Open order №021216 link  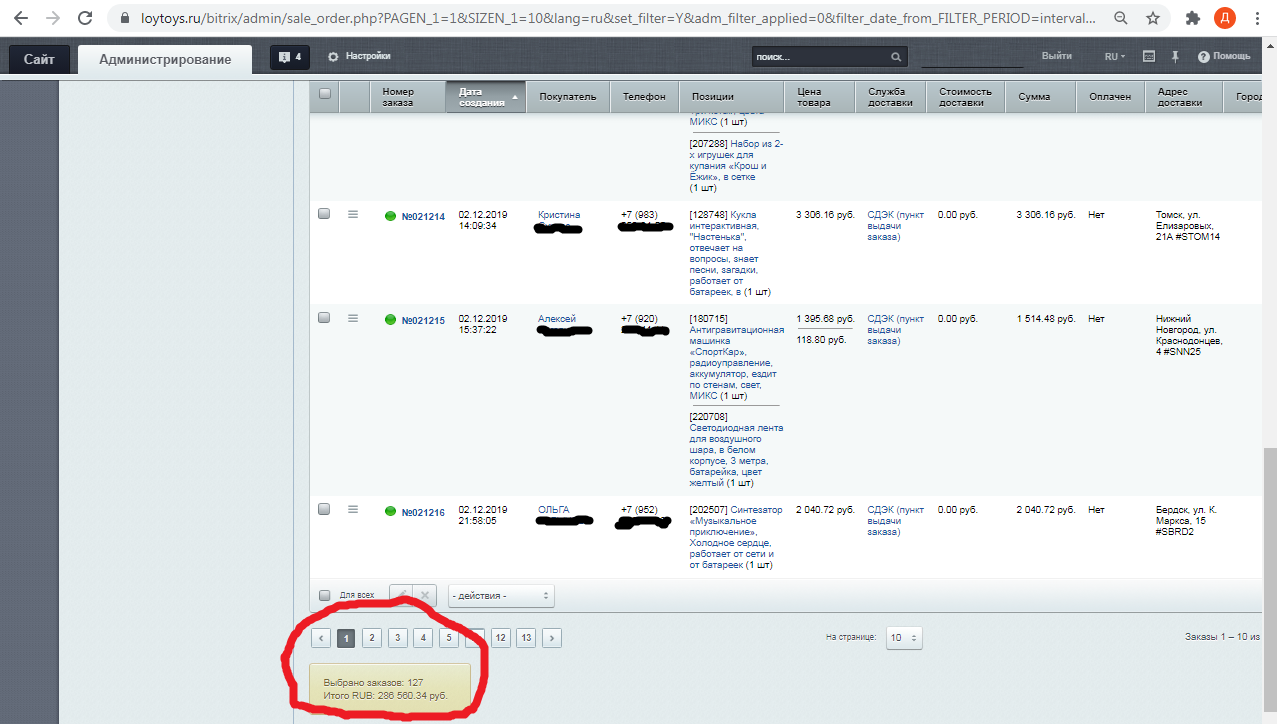click(x=423, y=513)
